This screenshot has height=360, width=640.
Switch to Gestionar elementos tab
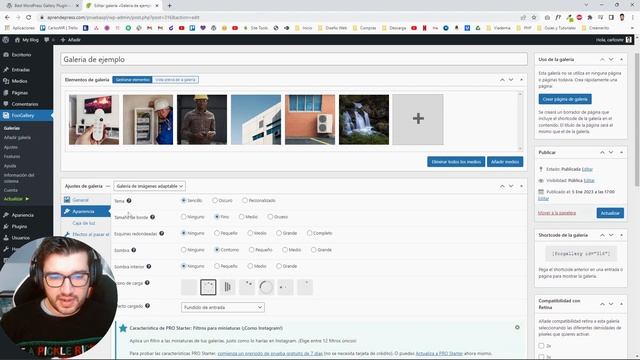tap(132, 80)
